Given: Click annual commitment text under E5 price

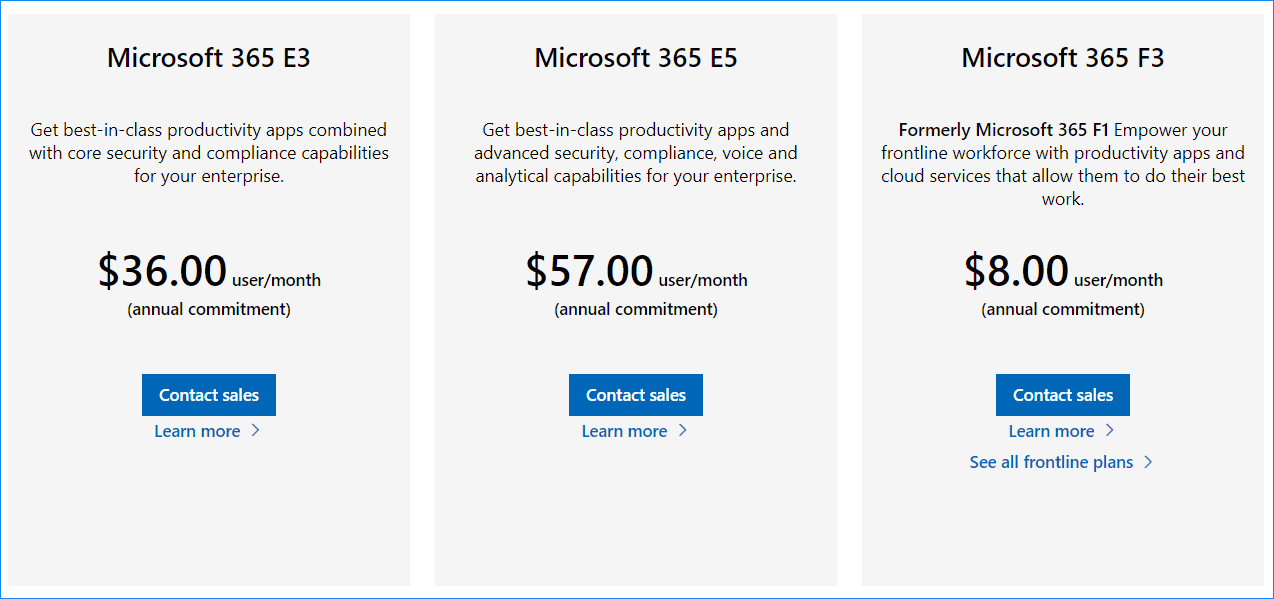Looking at the screenshot, I should [x=635, y=309].
